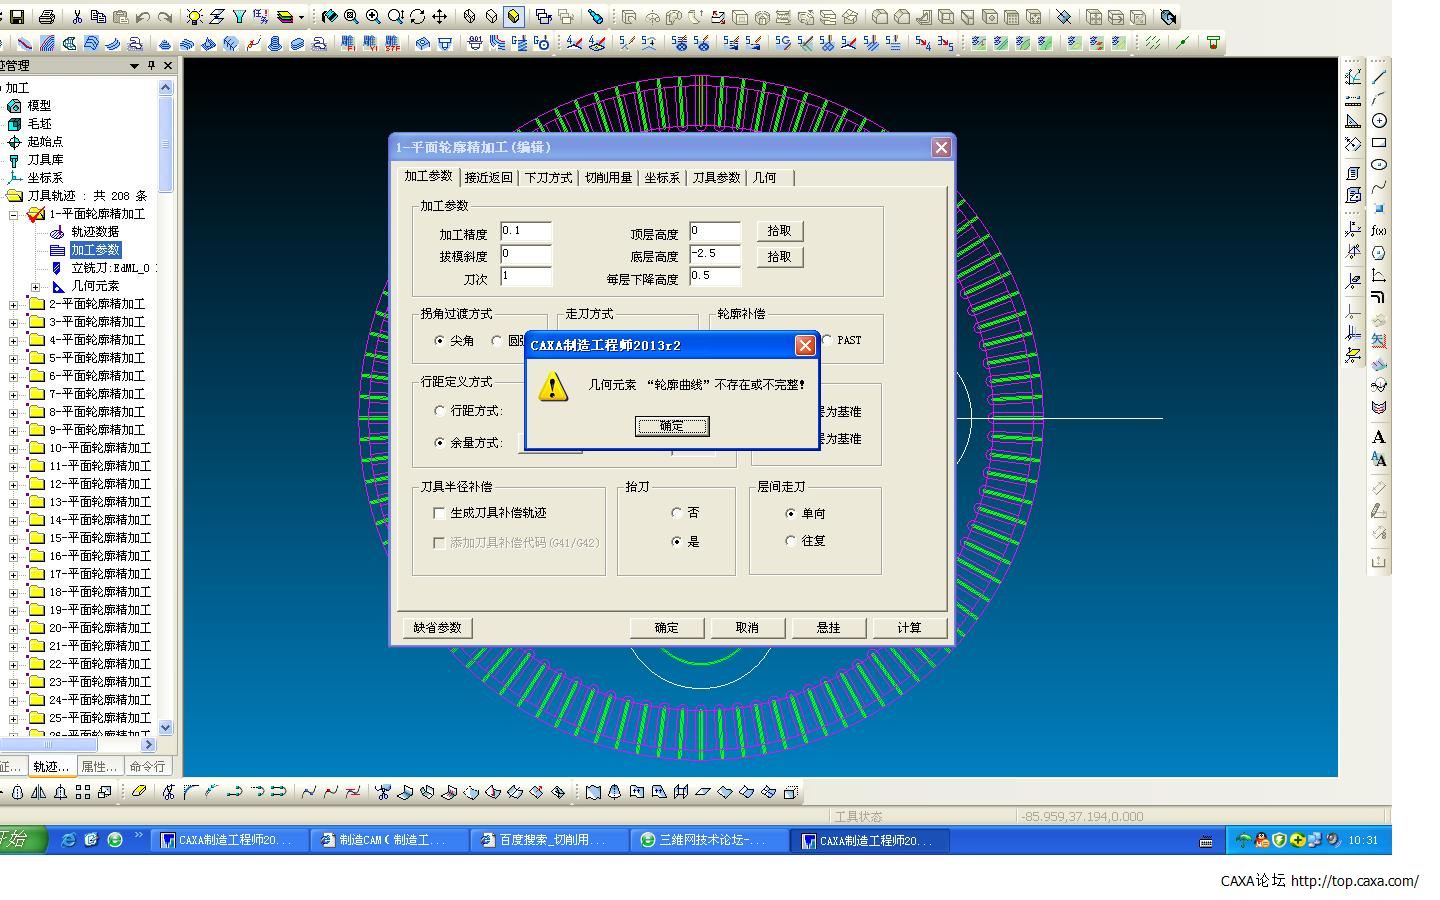The image size is (1440, 900).
Task: Select 单向 layer pass option
Action: 791,514
